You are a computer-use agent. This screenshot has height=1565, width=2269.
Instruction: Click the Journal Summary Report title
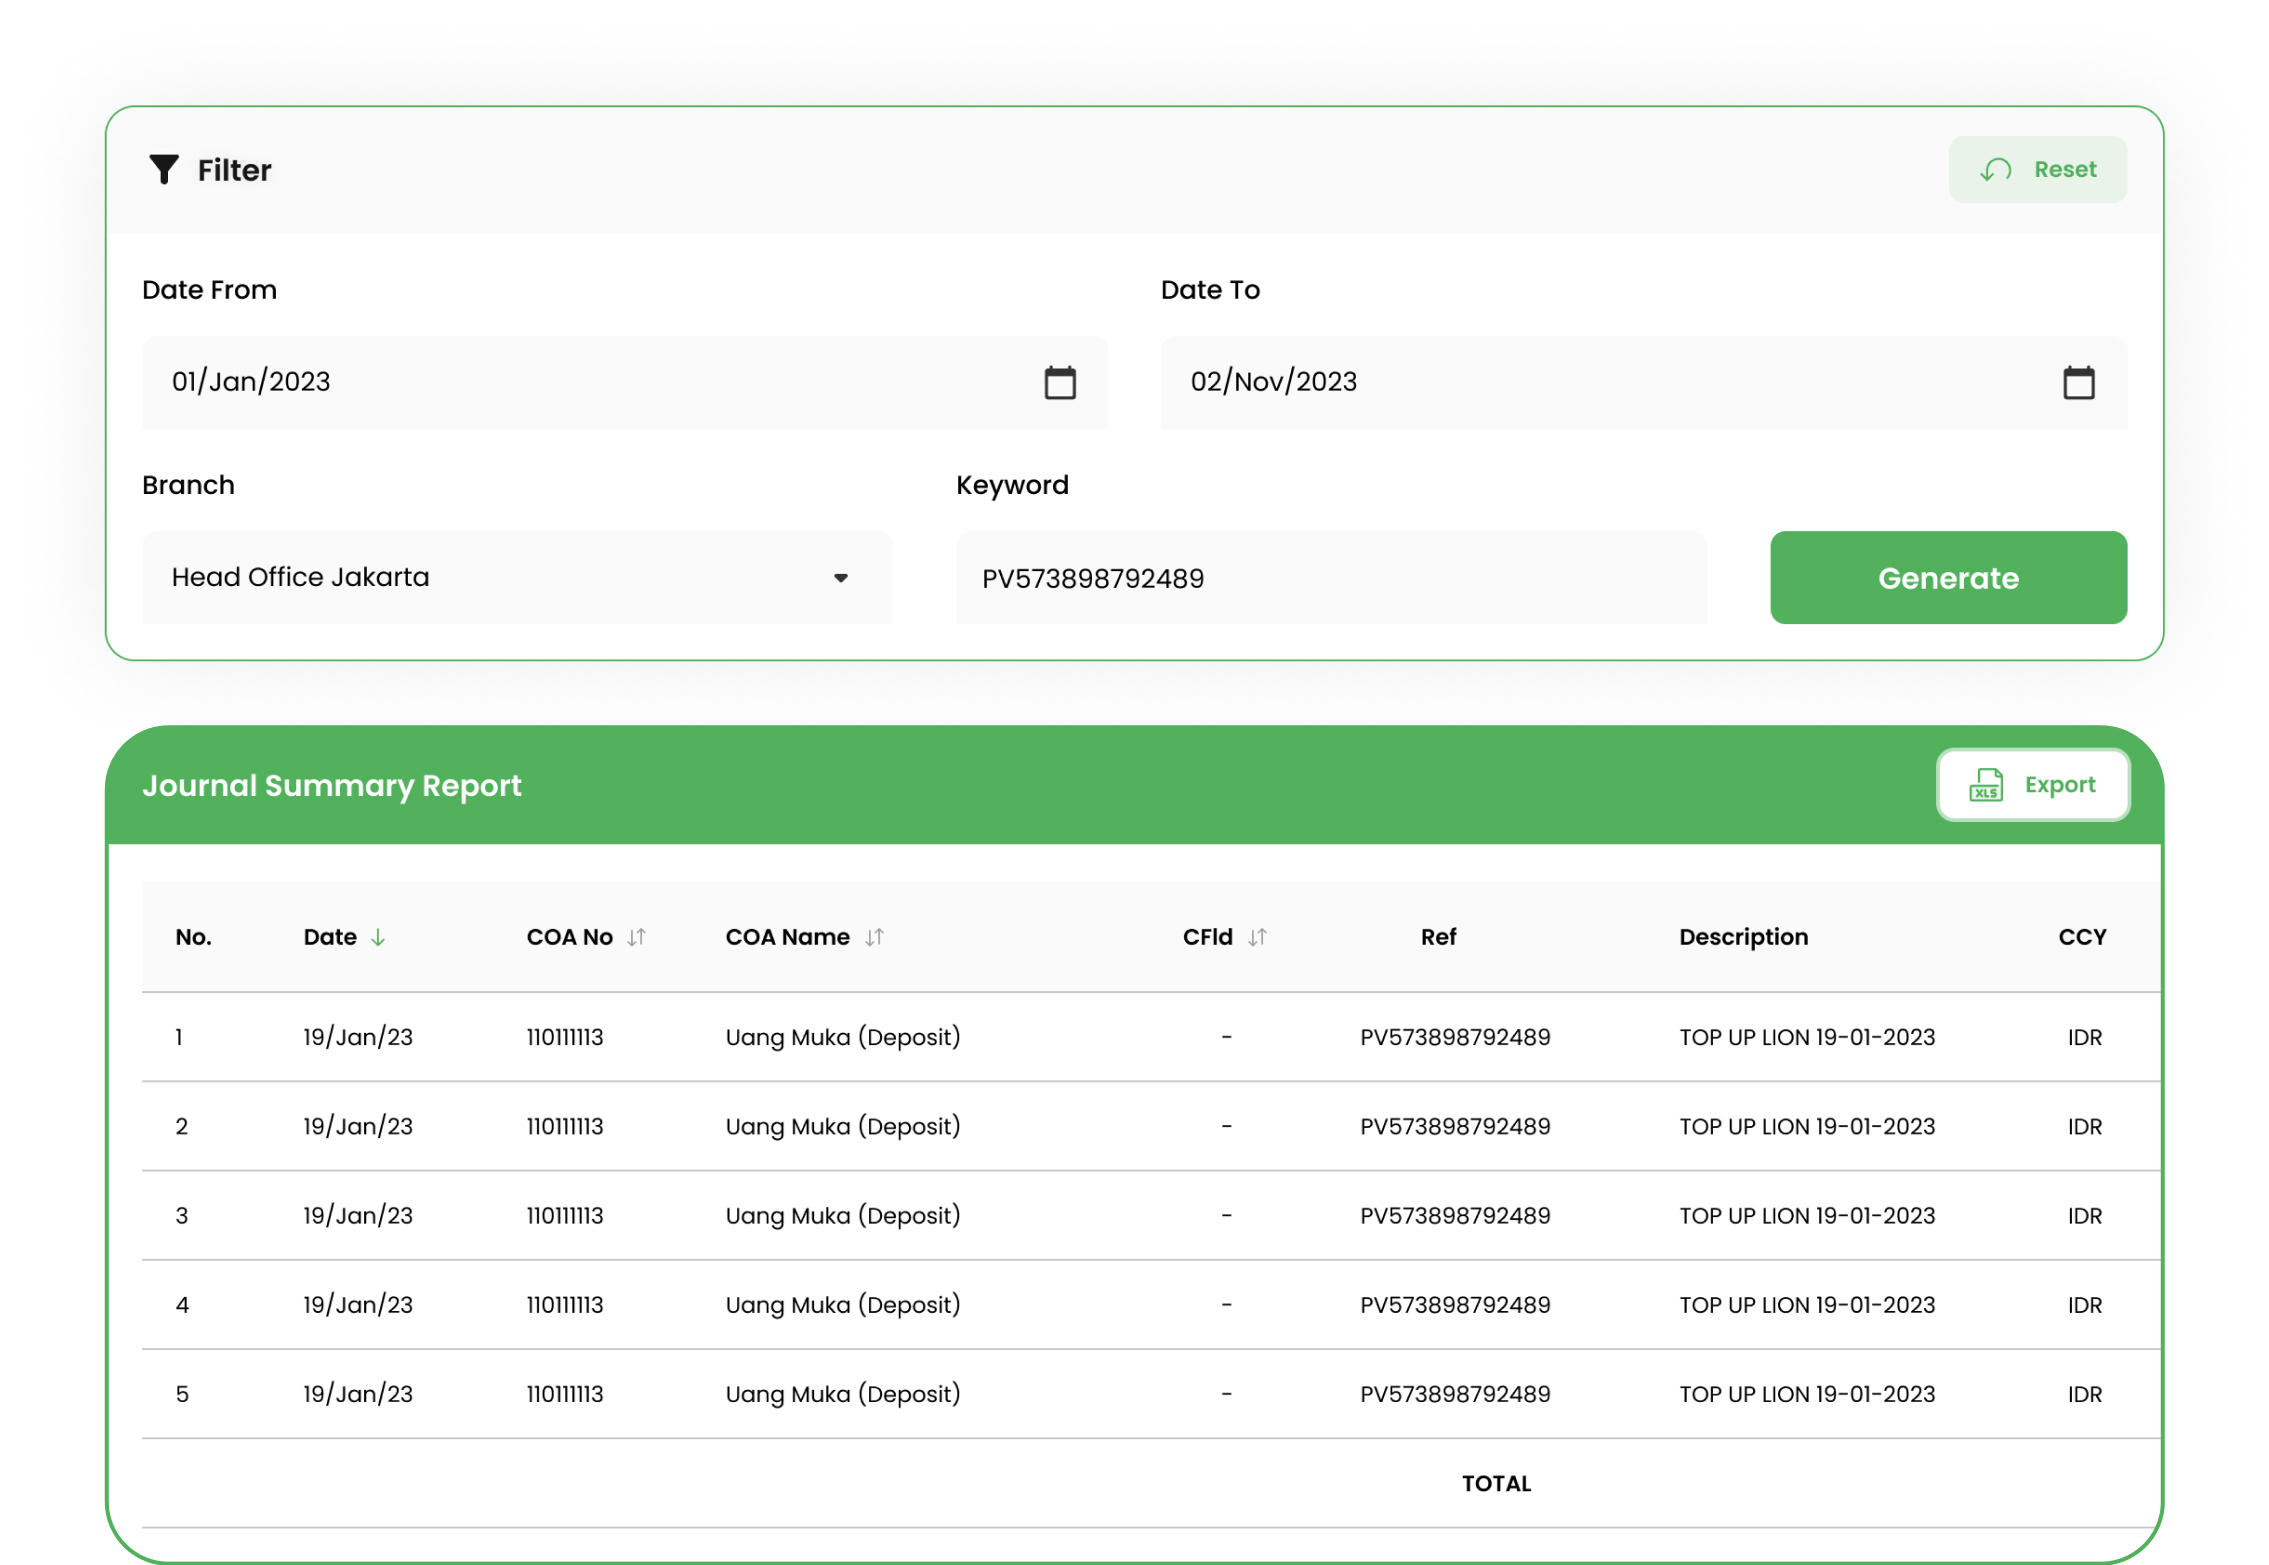[x=331, y=786]
